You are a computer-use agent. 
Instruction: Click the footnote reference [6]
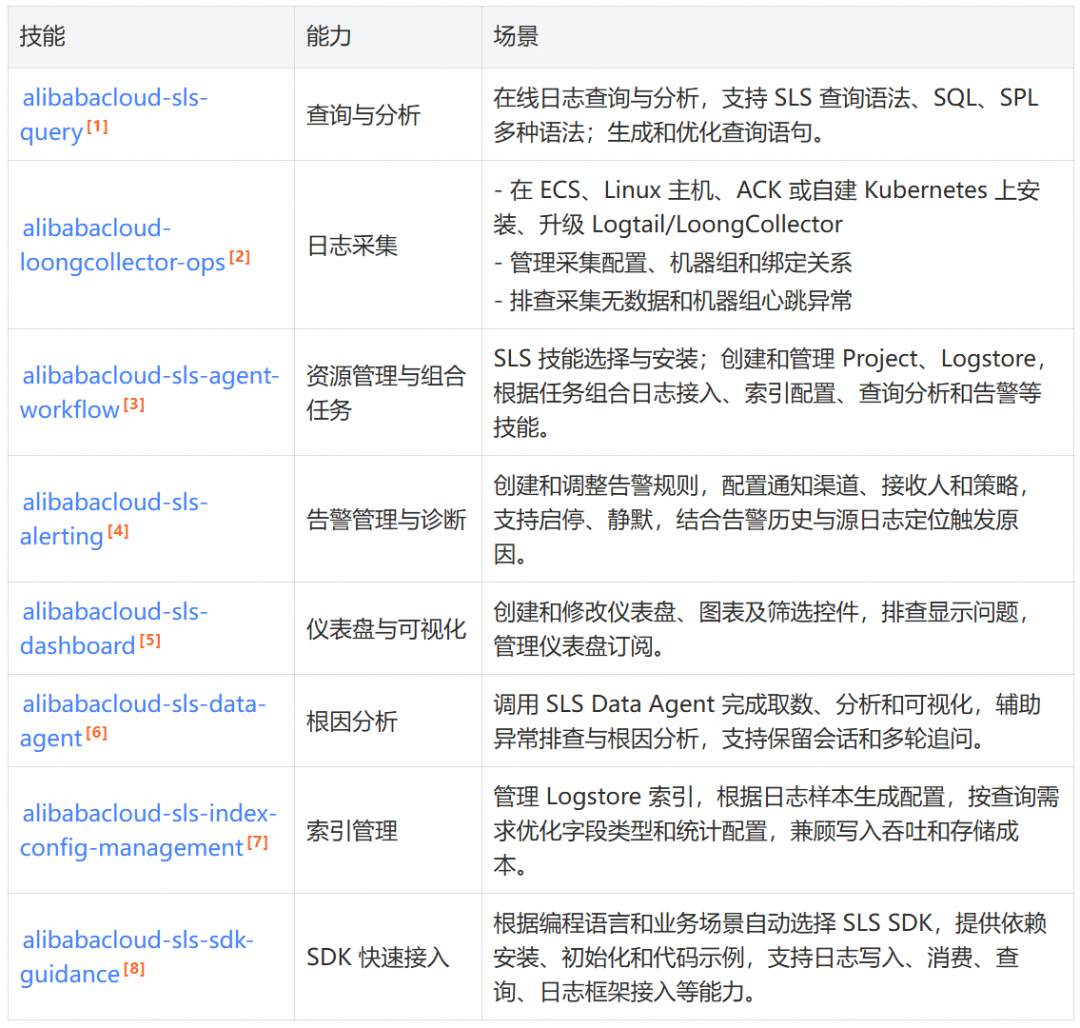click(96, 733)
